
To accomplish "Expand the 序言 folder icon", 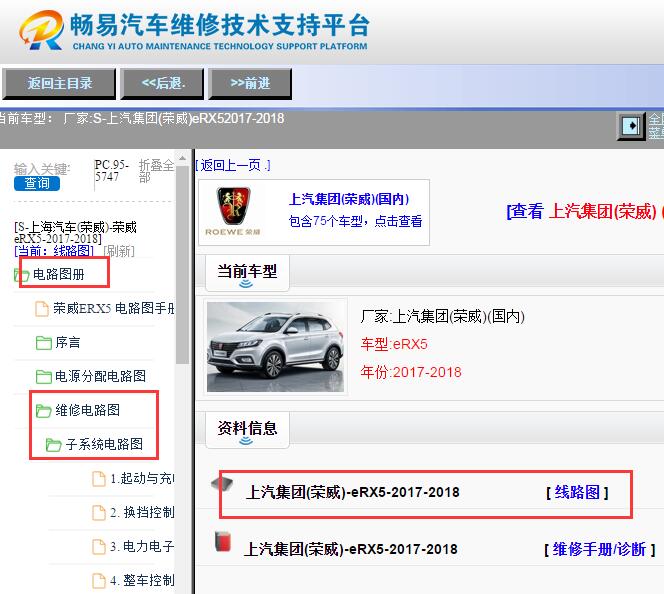I will 44,343.
